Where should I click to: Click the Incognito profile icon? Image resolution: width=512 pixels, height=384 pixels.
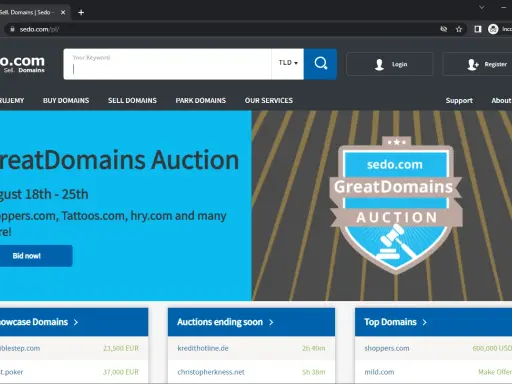point(493,29)
